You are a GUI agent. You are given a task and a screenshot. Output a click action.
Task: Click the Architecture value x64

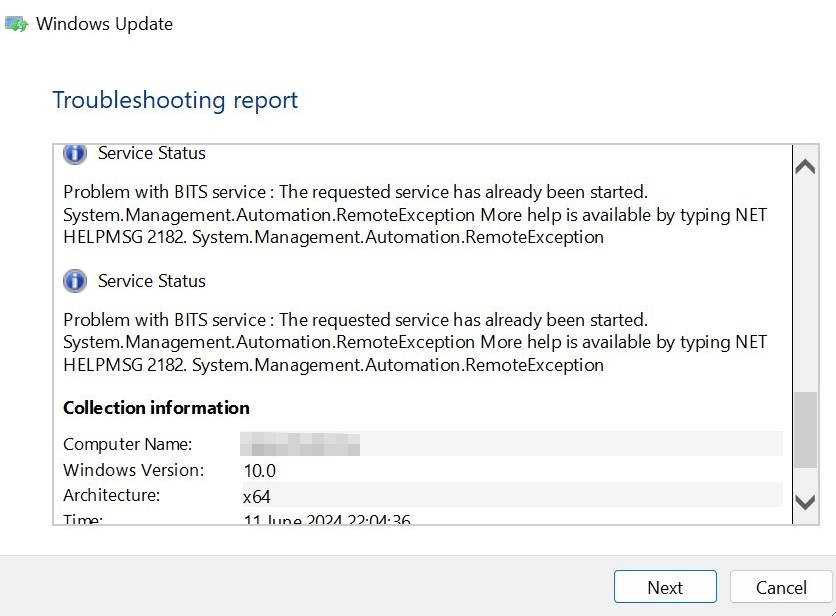pos(257,496)
